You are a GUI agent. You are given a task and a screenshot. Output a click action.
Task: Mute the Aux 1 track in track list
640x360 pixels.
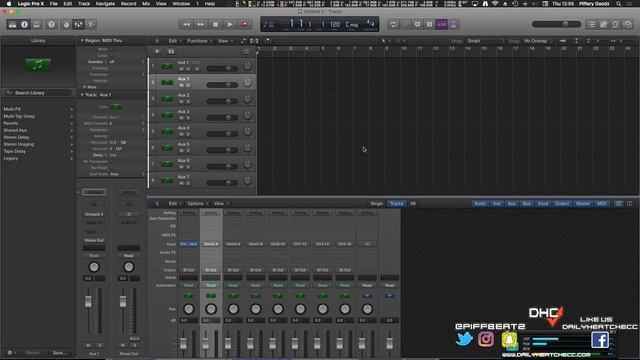tap(182, 85)
